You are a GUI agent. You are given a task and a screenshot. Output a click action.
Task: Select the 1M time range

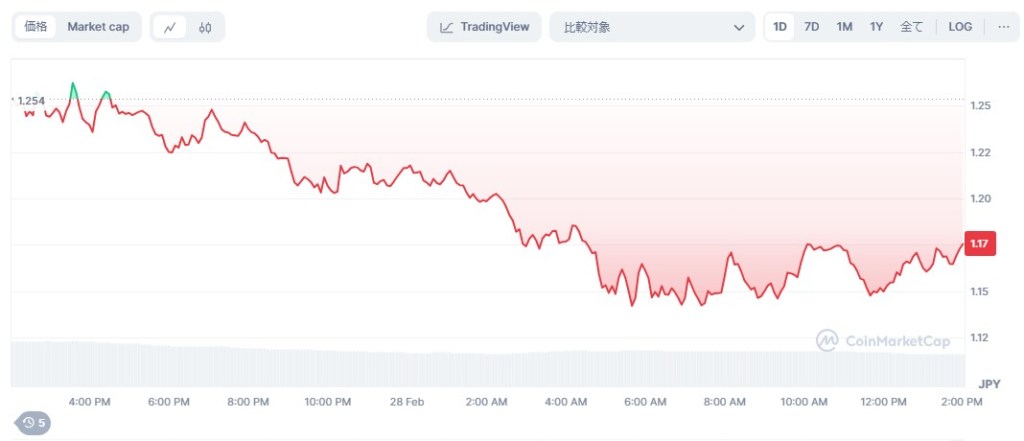[844, 27]
